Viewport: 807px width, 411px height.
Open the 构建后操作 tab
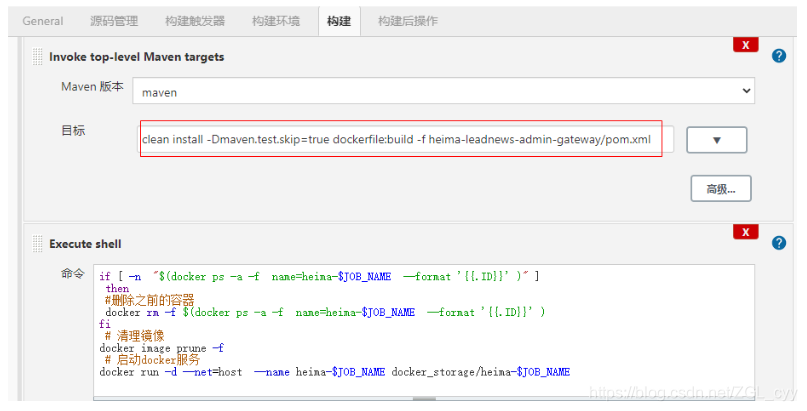(408, 21)
